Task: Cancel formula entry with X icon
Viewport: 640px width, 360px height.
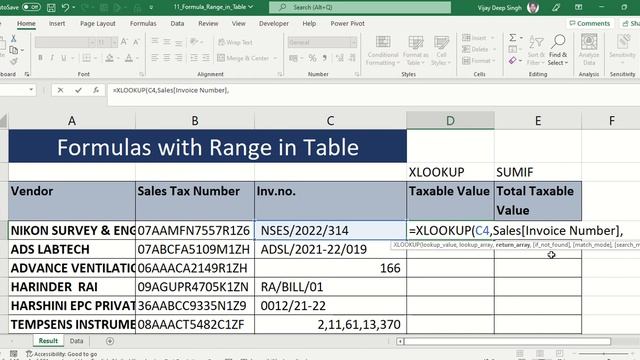Action: coord(60,90)
